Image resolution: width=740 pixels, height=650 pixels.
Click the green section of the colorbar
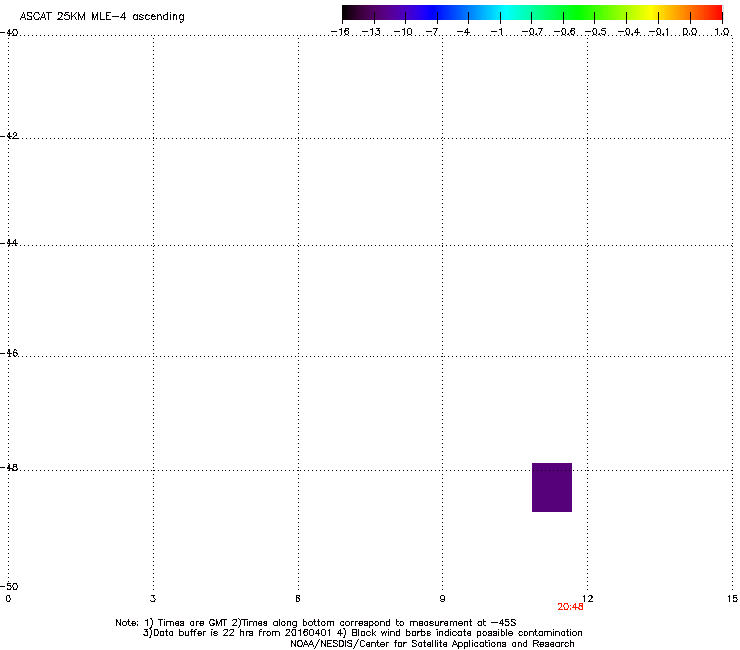click(579, 13)
